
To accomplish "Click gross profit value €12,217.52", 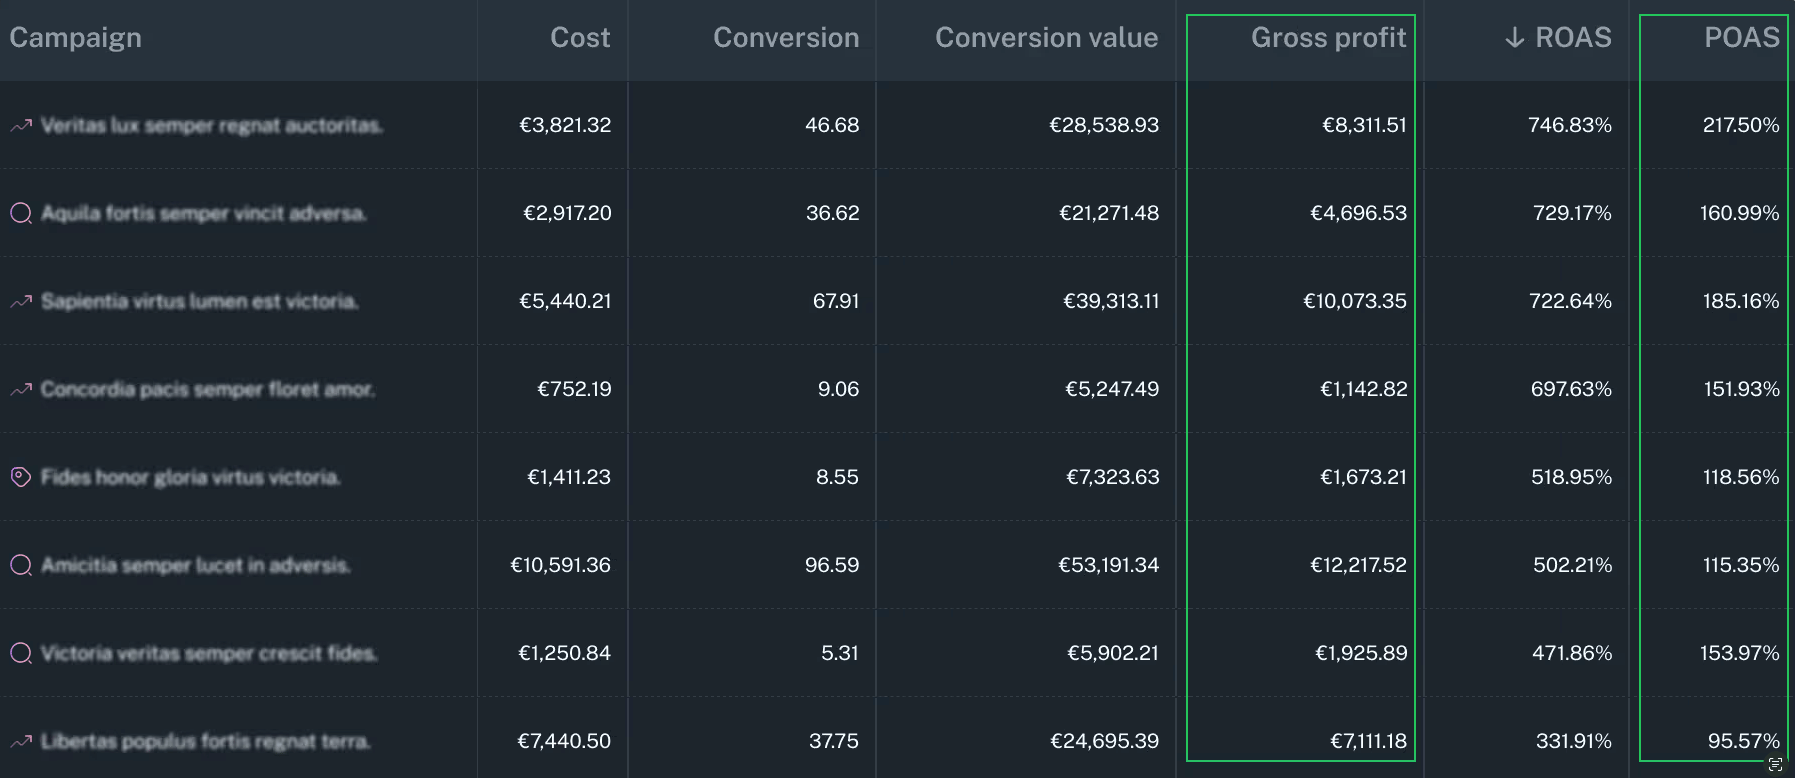I will [1358, 565].
